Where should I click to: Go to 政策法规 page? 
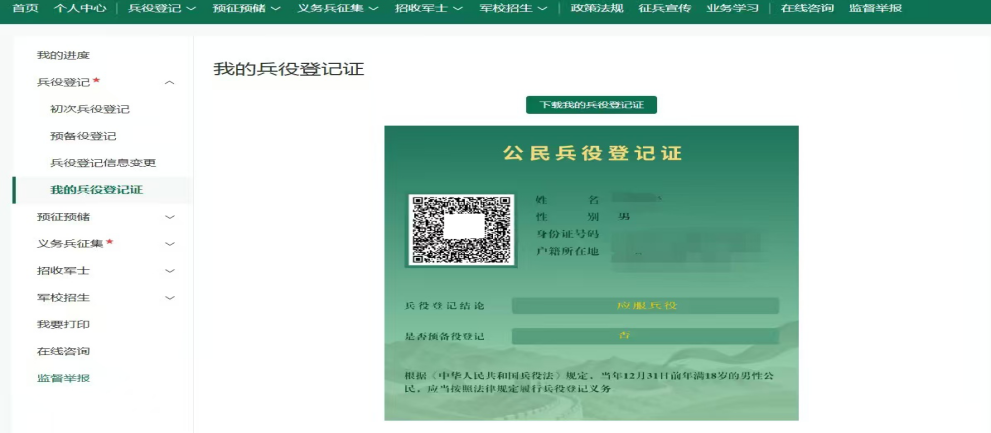[x=597, y=8]
